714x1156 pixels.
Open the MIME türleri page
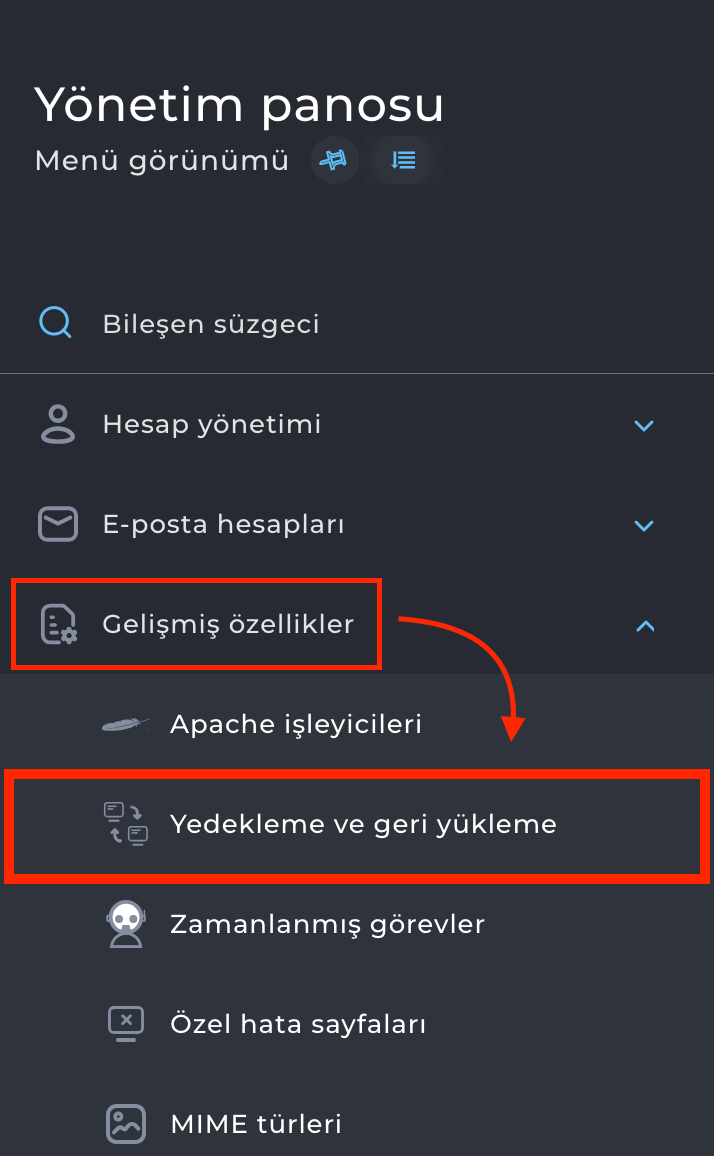coord(256,1124)
